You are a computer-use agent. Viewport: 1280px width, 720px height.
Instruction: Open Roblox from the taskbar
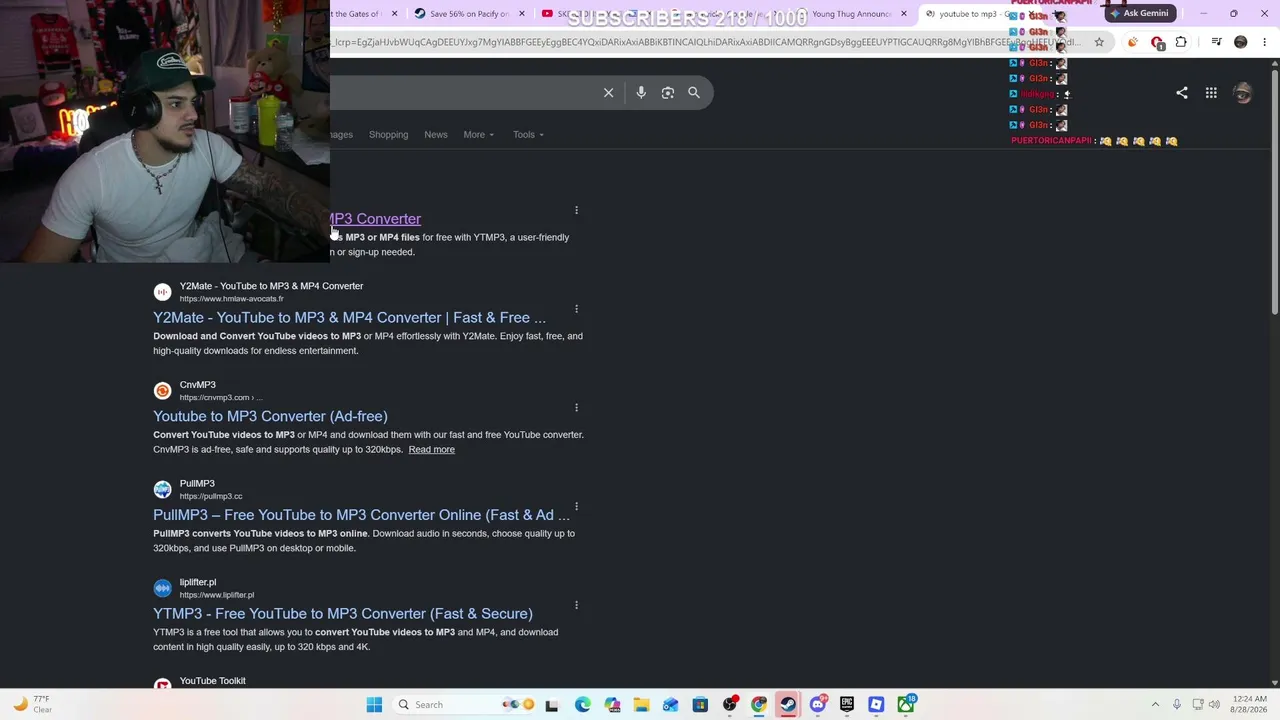click(x=876, y=705)
